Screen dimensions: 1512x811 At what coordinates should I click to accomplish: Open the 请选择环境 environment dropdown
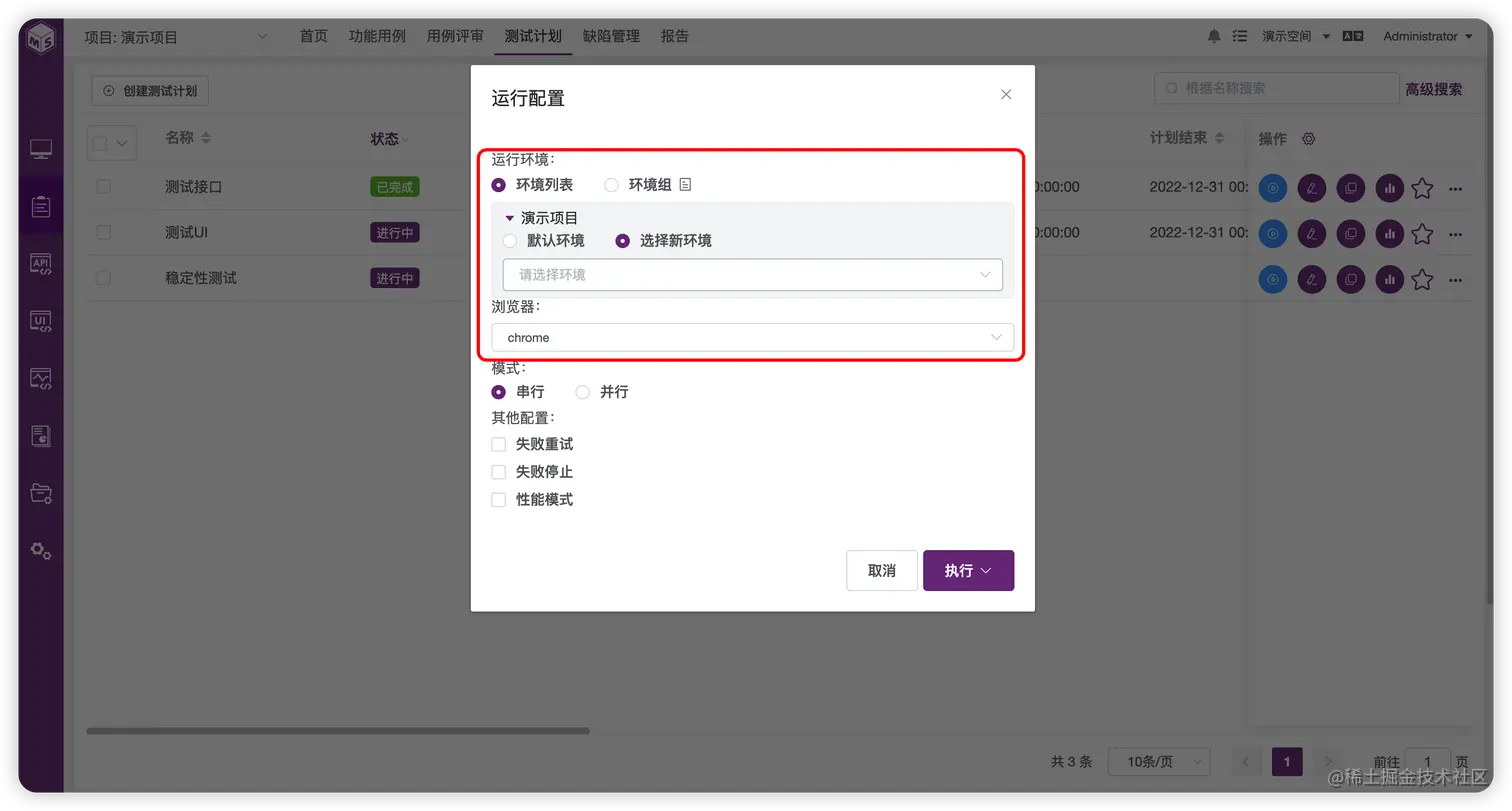[752, 275]
